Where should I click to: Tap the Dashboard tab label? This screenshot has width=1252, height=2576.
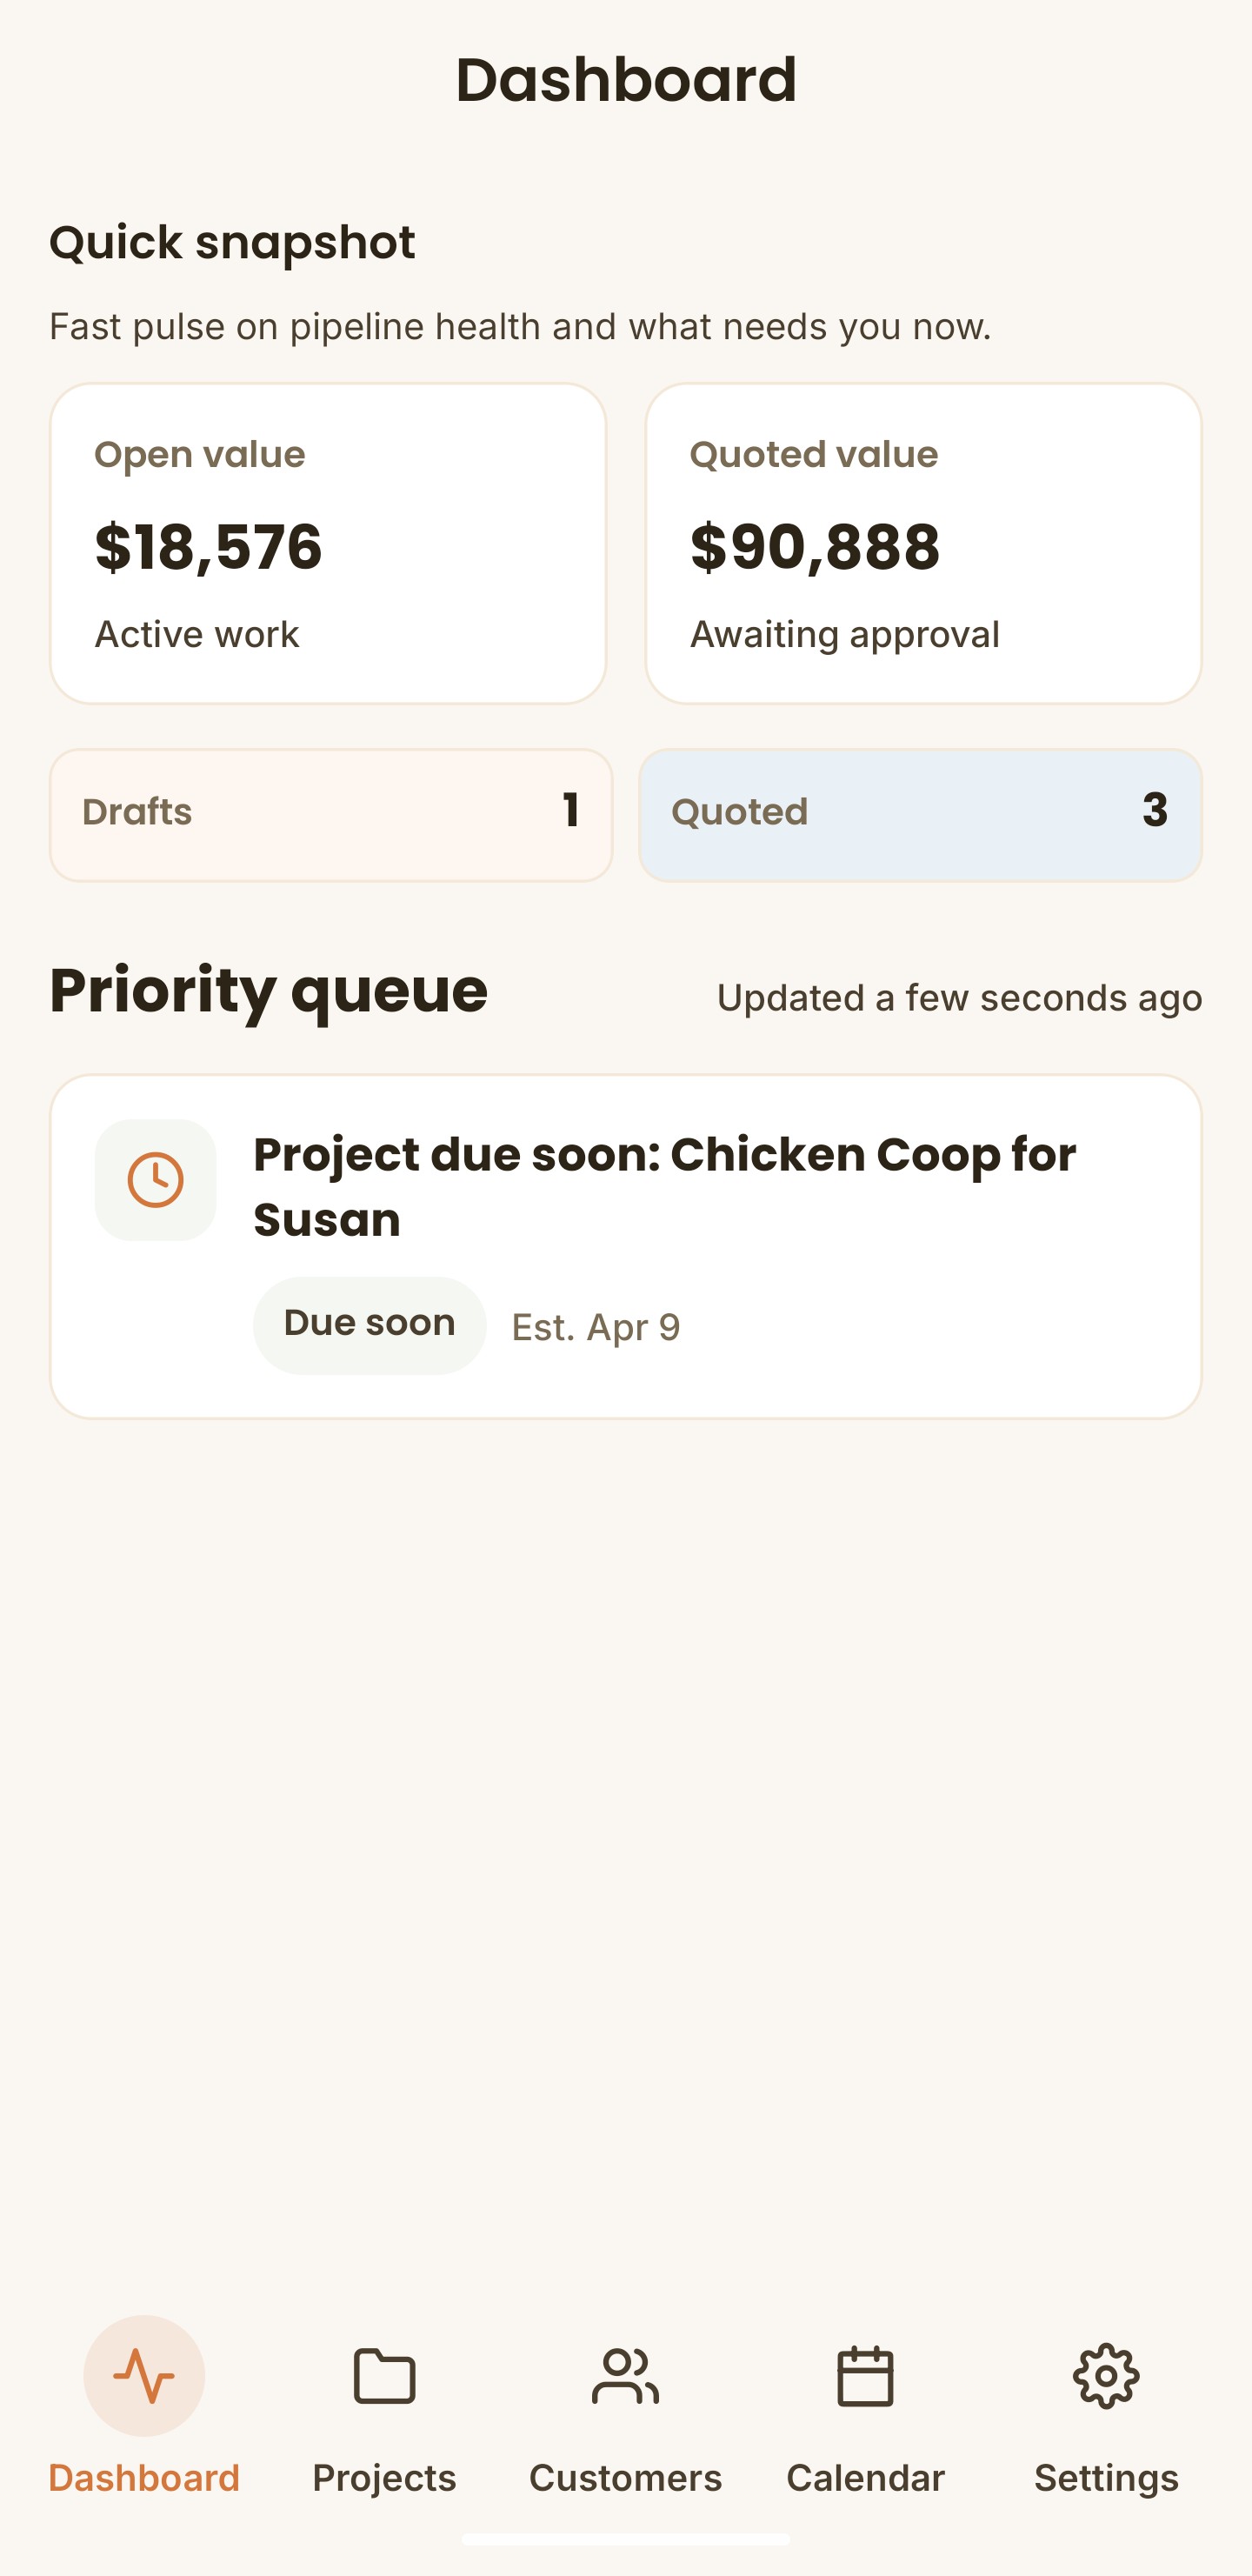(144, 2478)
